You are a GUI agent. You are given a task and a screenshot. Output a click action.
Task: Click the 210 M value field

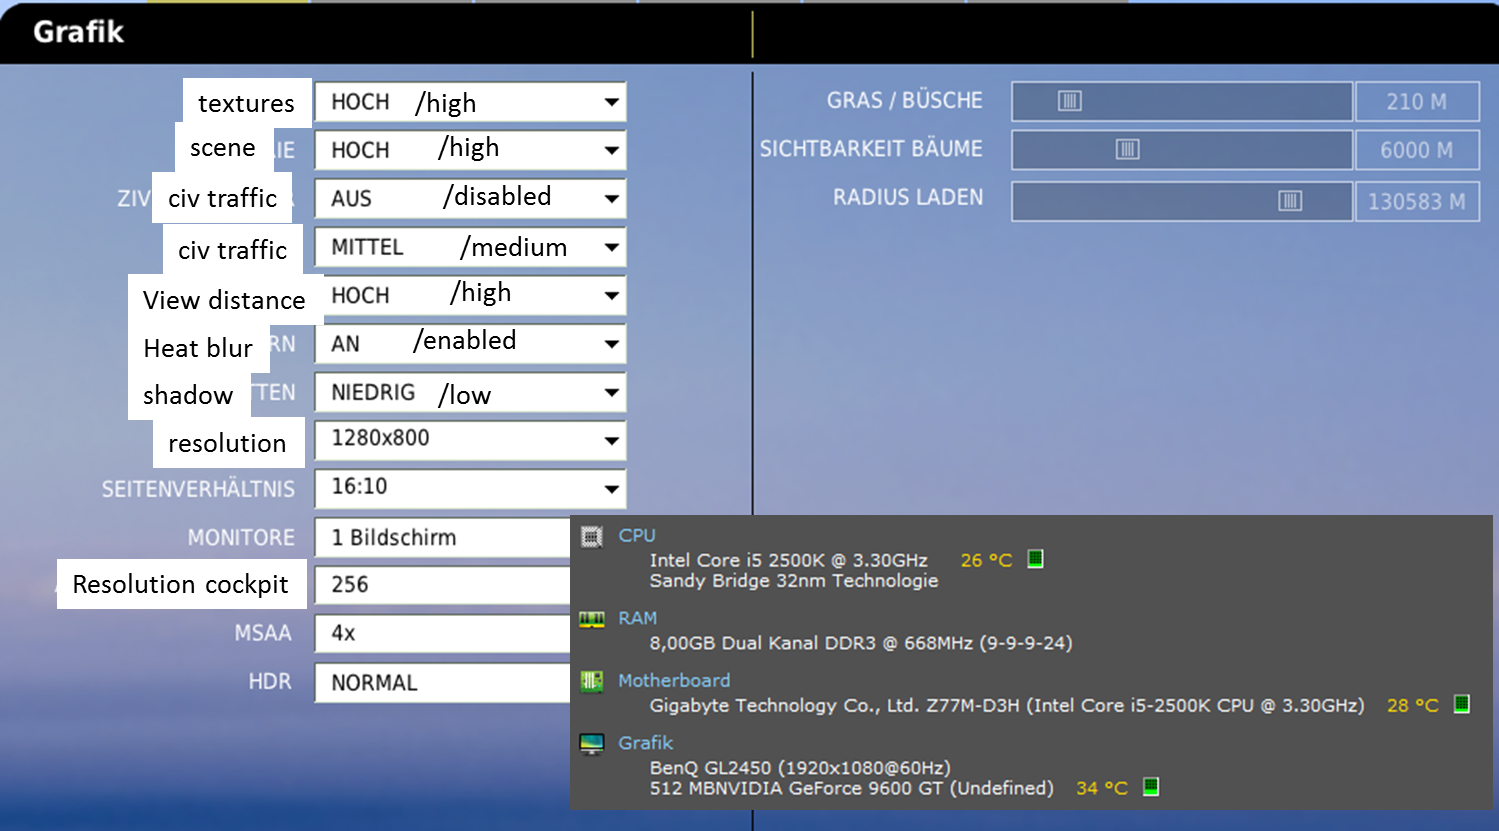1417,101
